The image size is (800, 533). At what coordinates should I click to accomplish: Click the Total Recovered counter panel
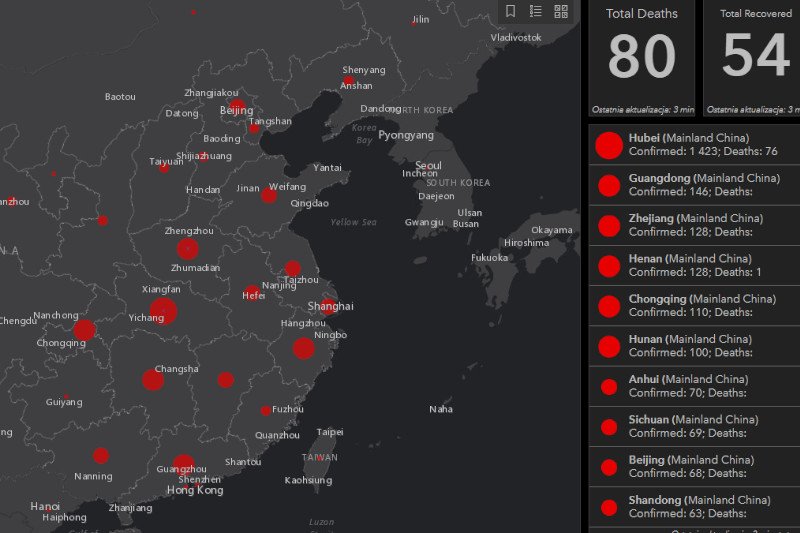click(x=754, y=58)
